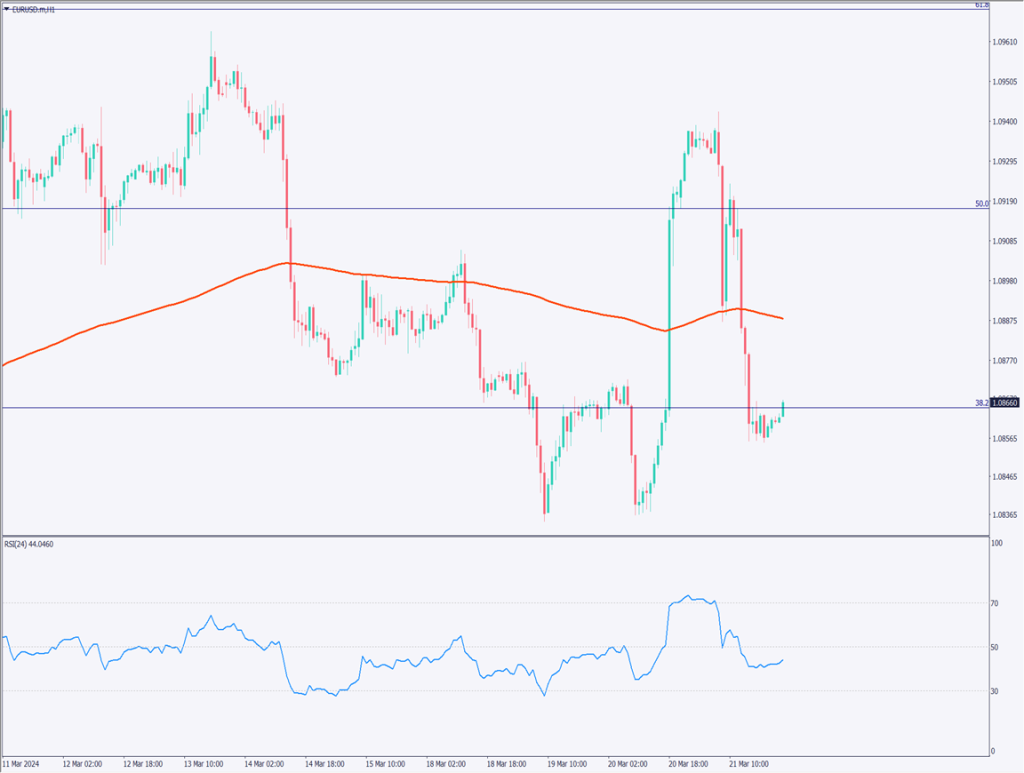Open the EURUSD.m,H1 triangle dropdown arrow
The width and height of the screenshot is (1024, 773).
coord(7,8)
